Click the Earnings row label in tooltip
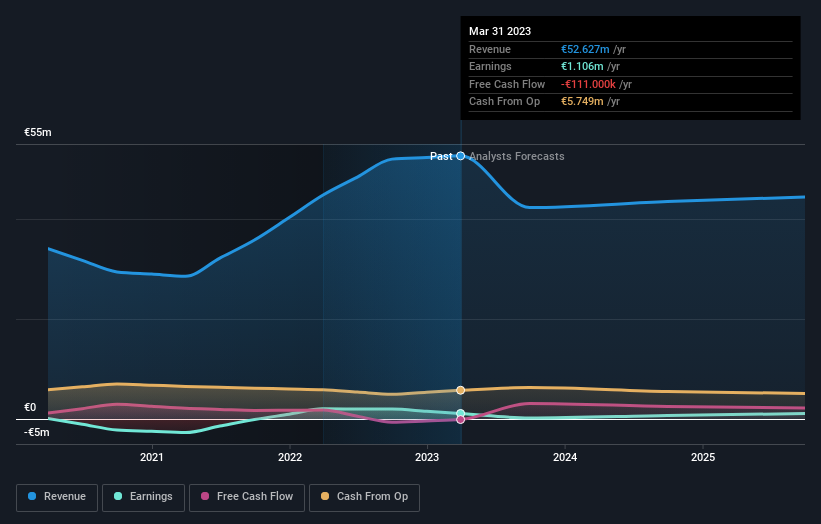The width and height of the screenshot is (821, 524). tap(490, 66)
